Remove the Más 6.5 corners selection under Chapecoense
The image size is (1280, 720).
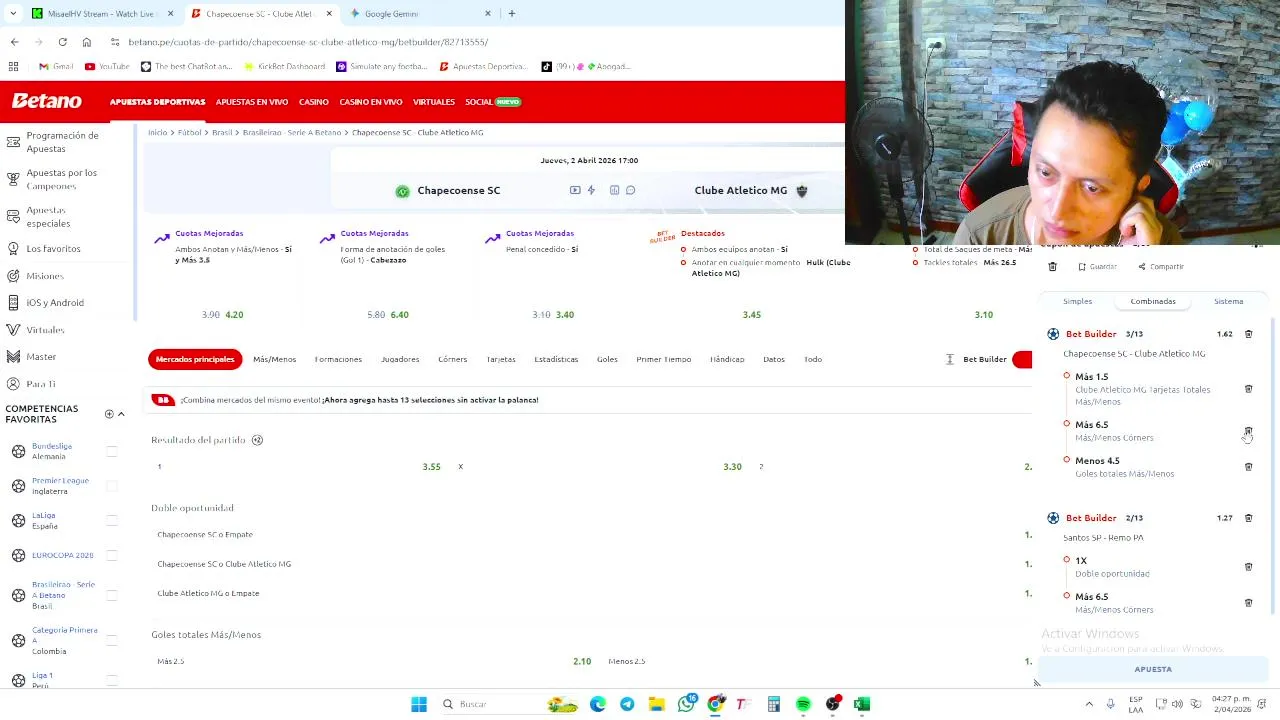click(x=1248, y=431)
